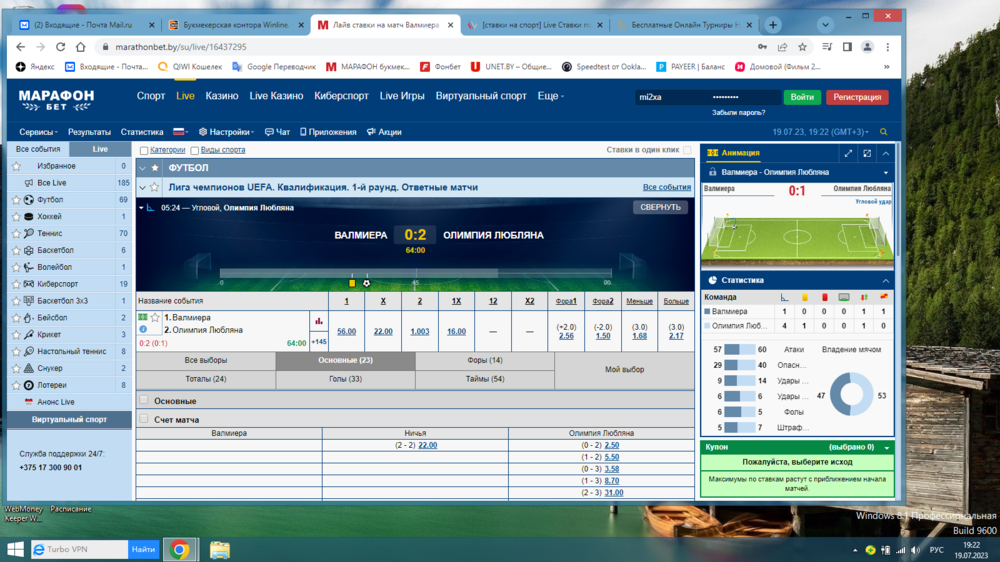Open Казино in the main menu
The image size is (1000, 562).
[x=221, y=96]
